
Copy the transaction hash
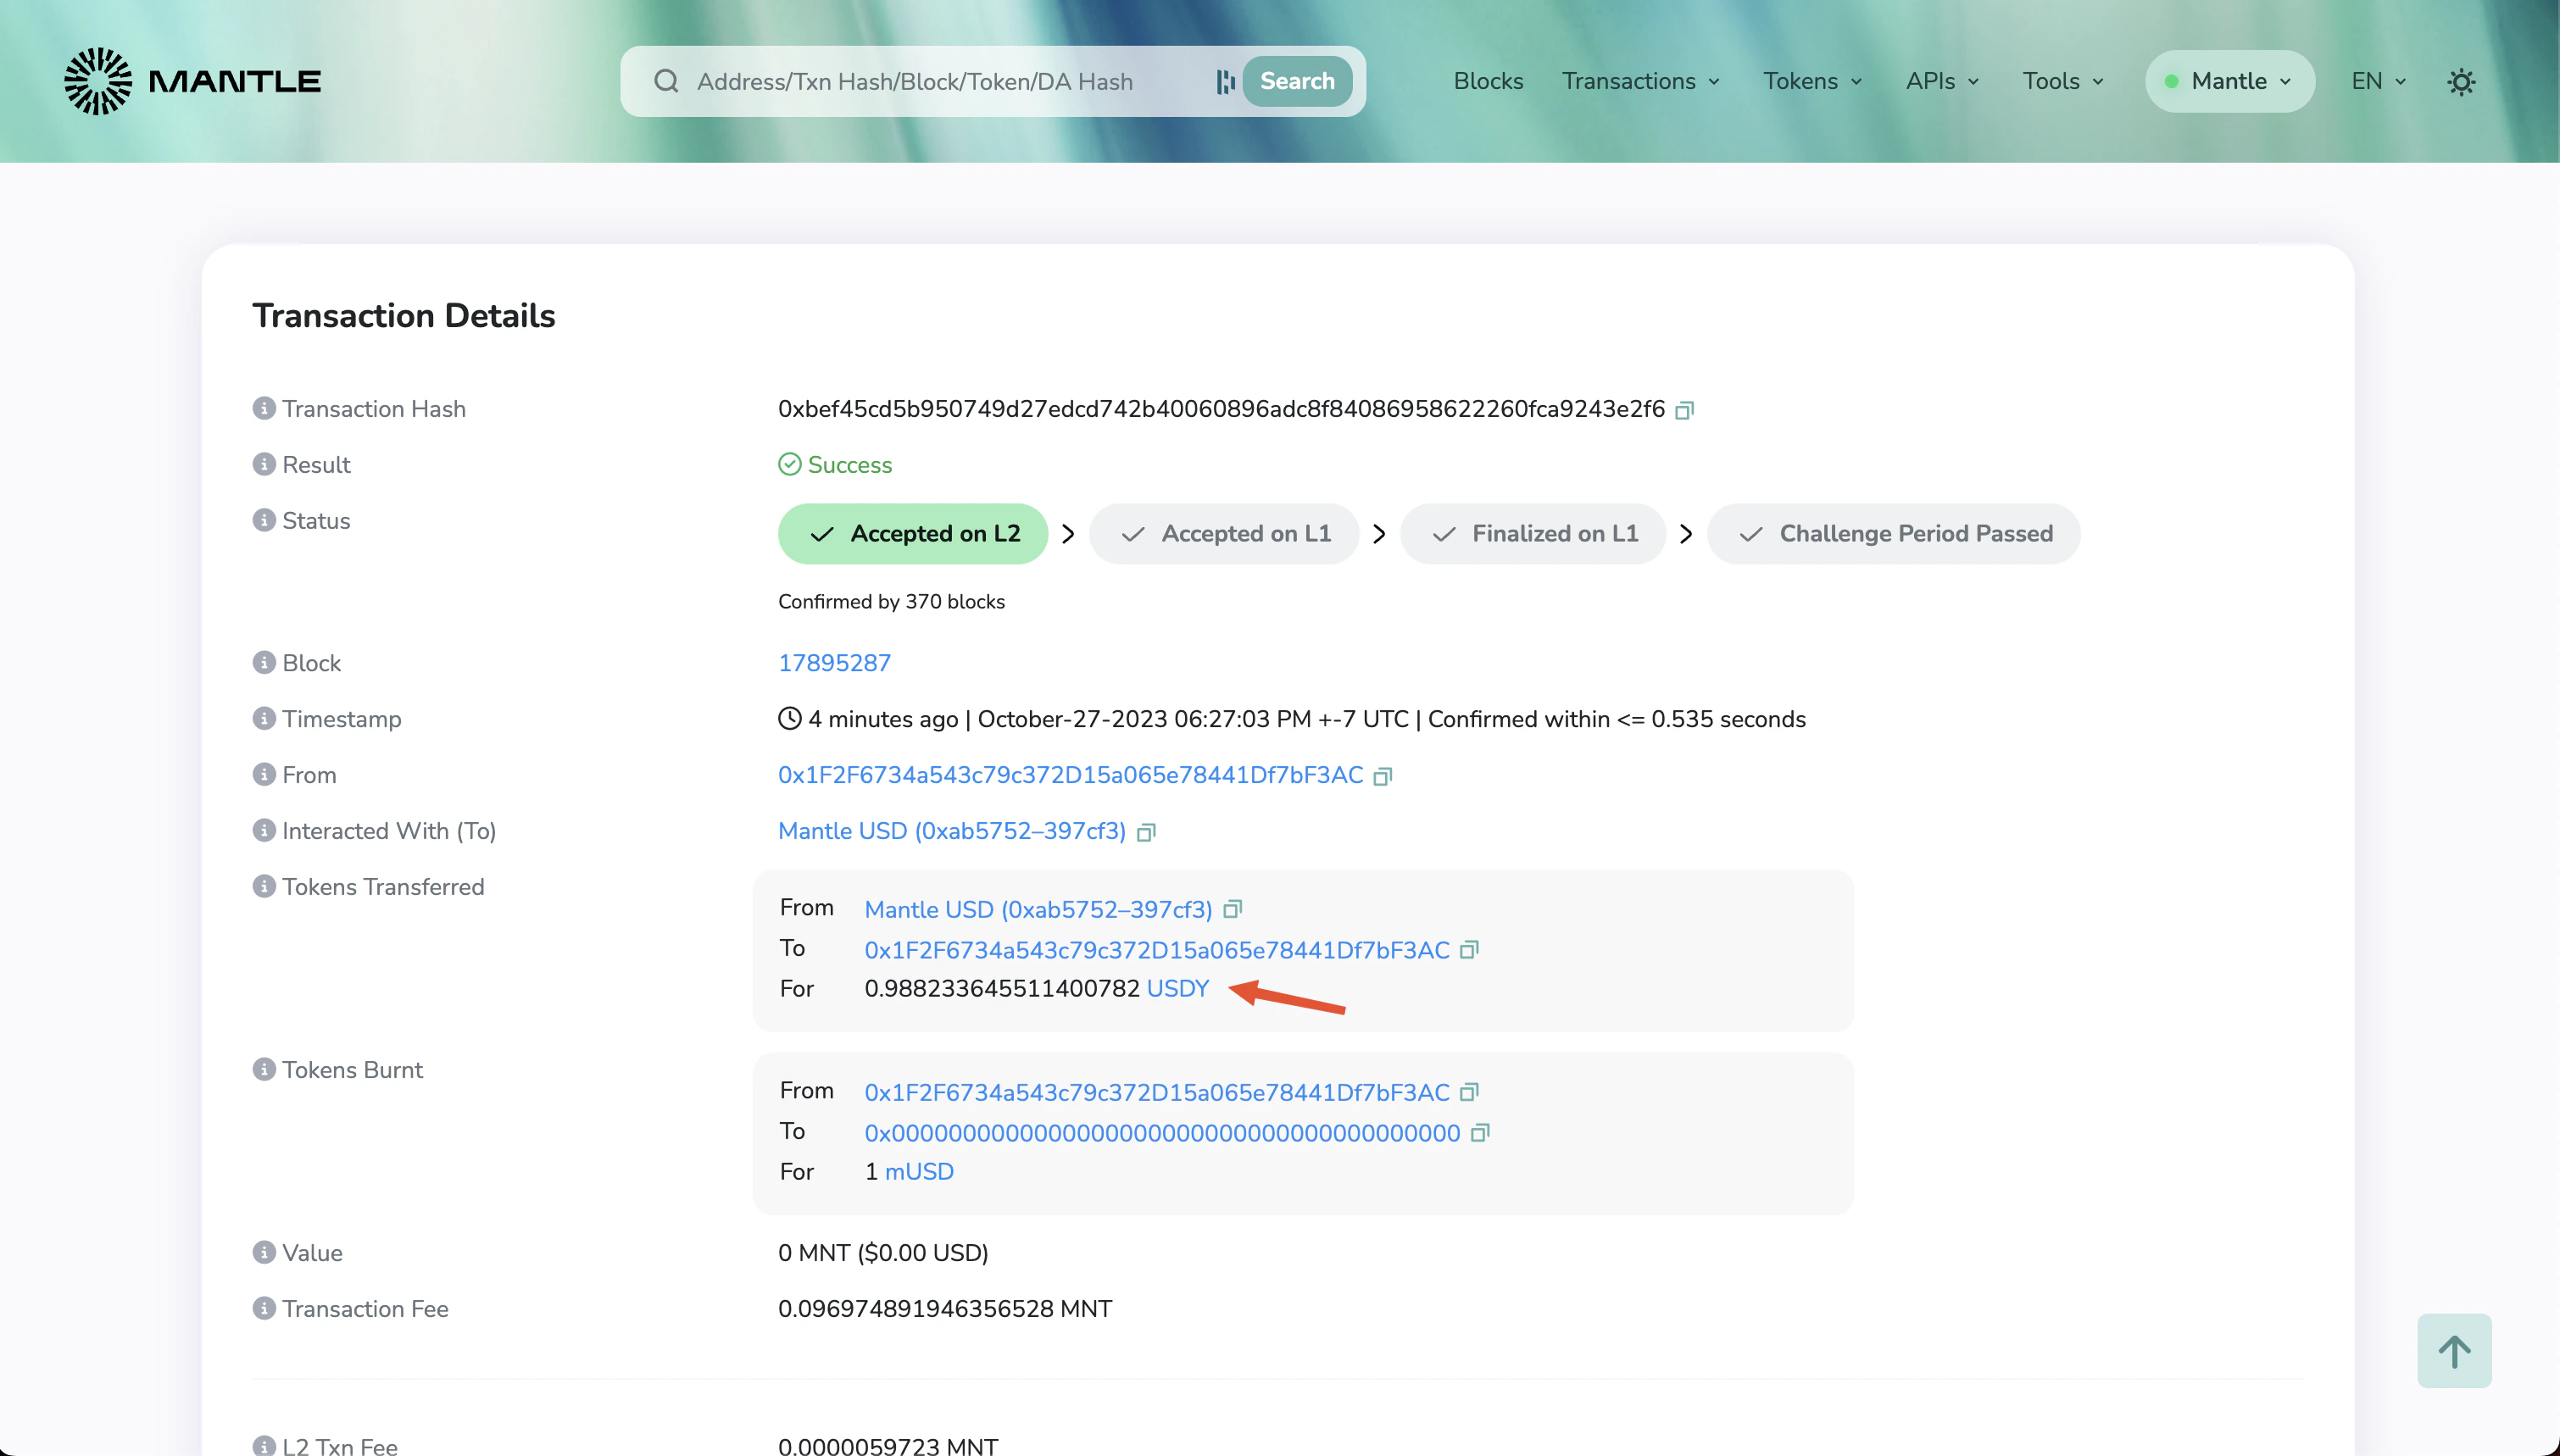pos(1685,409)
